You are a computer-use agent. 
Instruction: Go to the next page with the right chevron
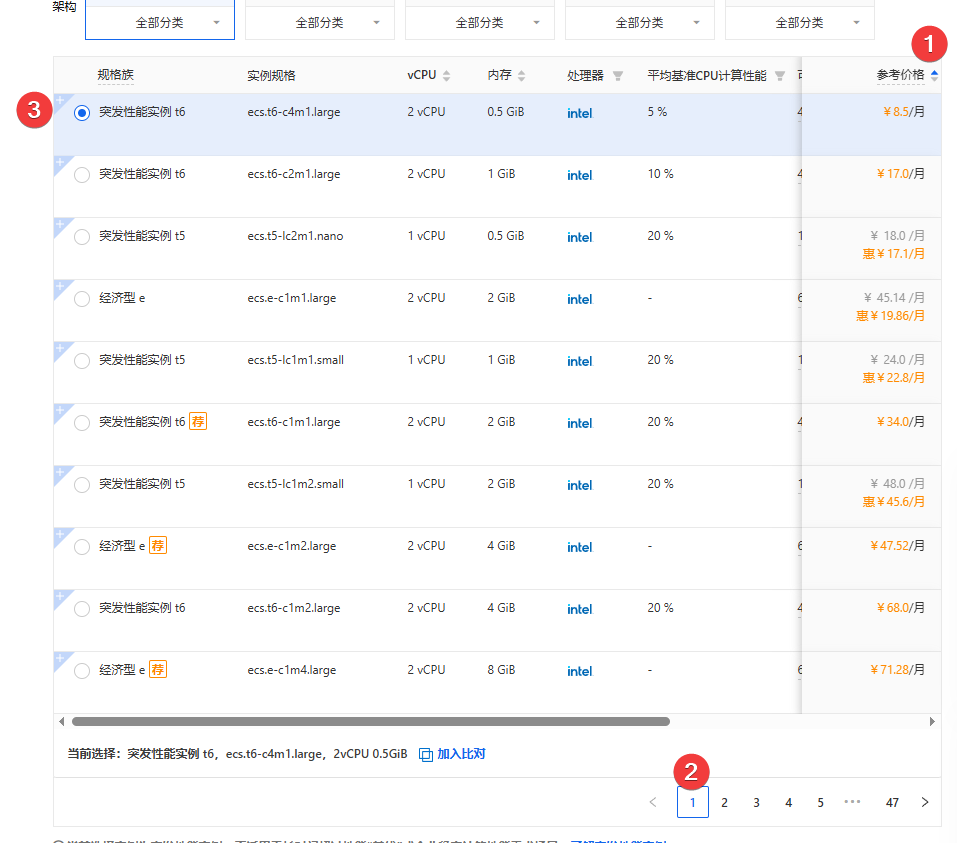pyautogui.click(x=925, y=802)
